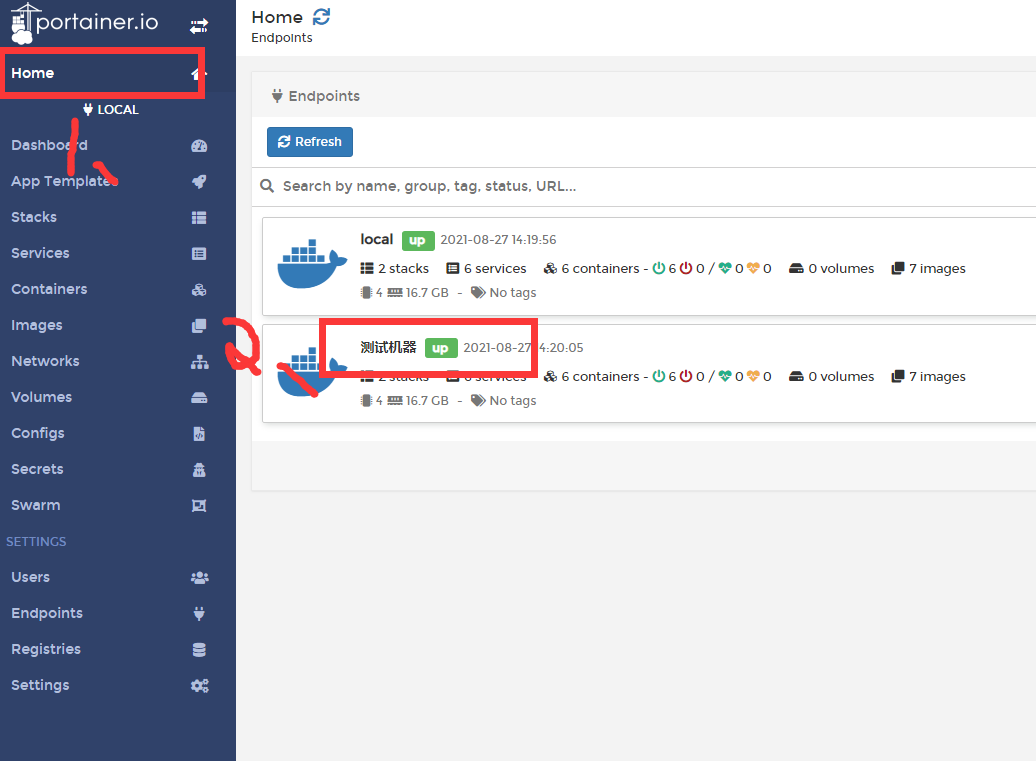Viewport: 1036px width, 761px height.
Task: Click "7 images" in the local endpoint row
Action: [928, 268]
